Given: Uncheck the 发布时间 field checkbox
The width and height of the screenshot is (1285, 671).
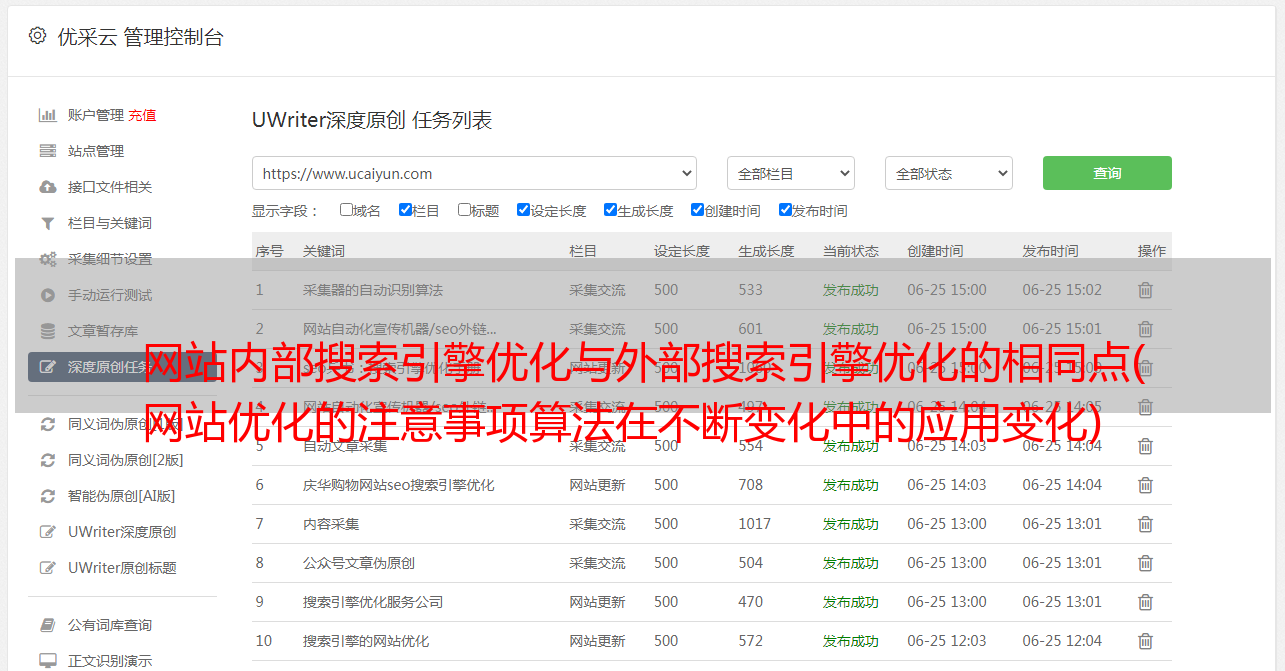Looking at the screenshot, I should pyautogui.click(x=785, y=210).
